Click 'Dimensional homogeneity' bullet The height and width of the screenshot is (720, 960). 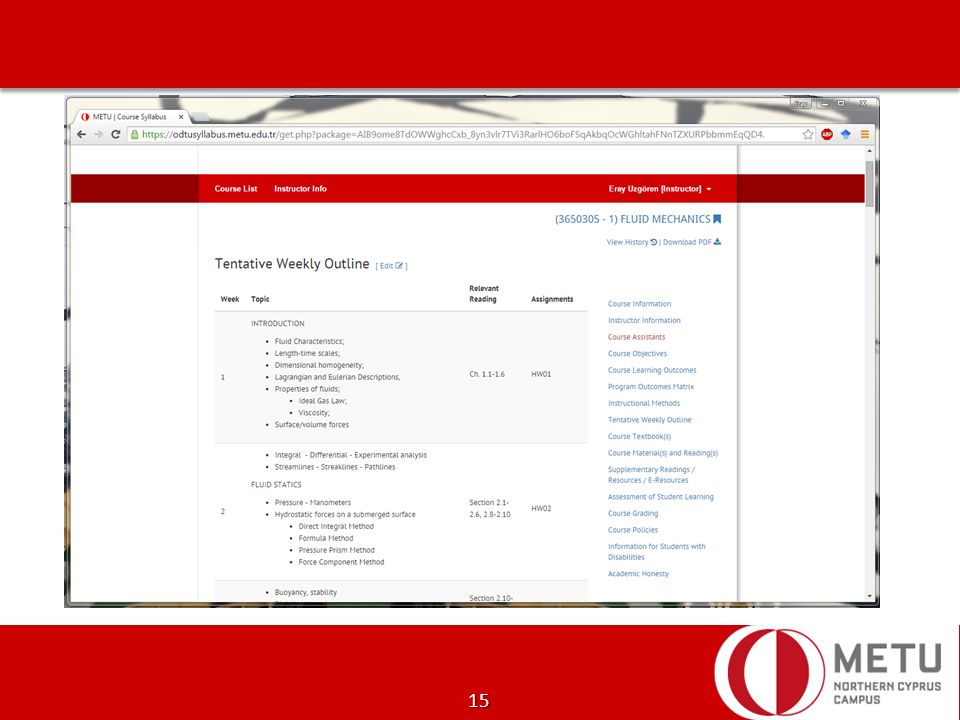point(319,365)
